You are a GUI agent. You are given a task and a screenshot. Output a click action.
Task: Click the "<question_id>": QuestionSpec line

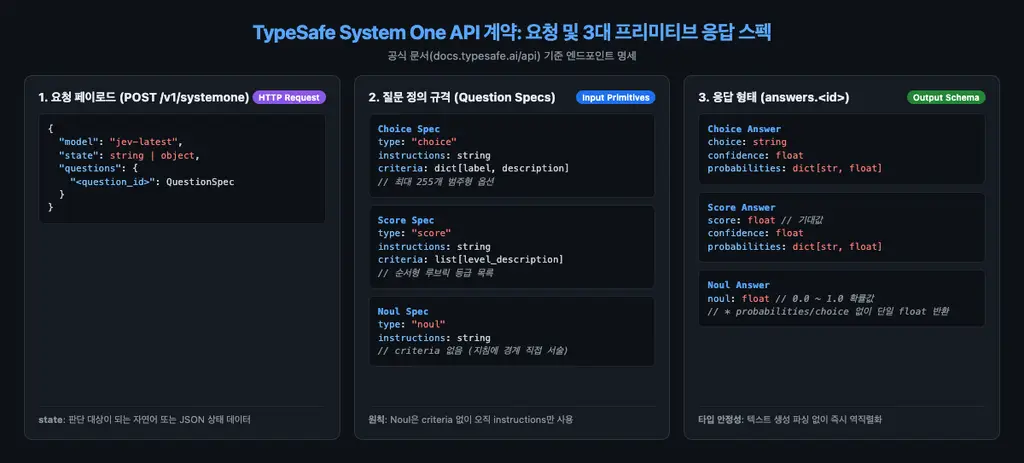152,182
